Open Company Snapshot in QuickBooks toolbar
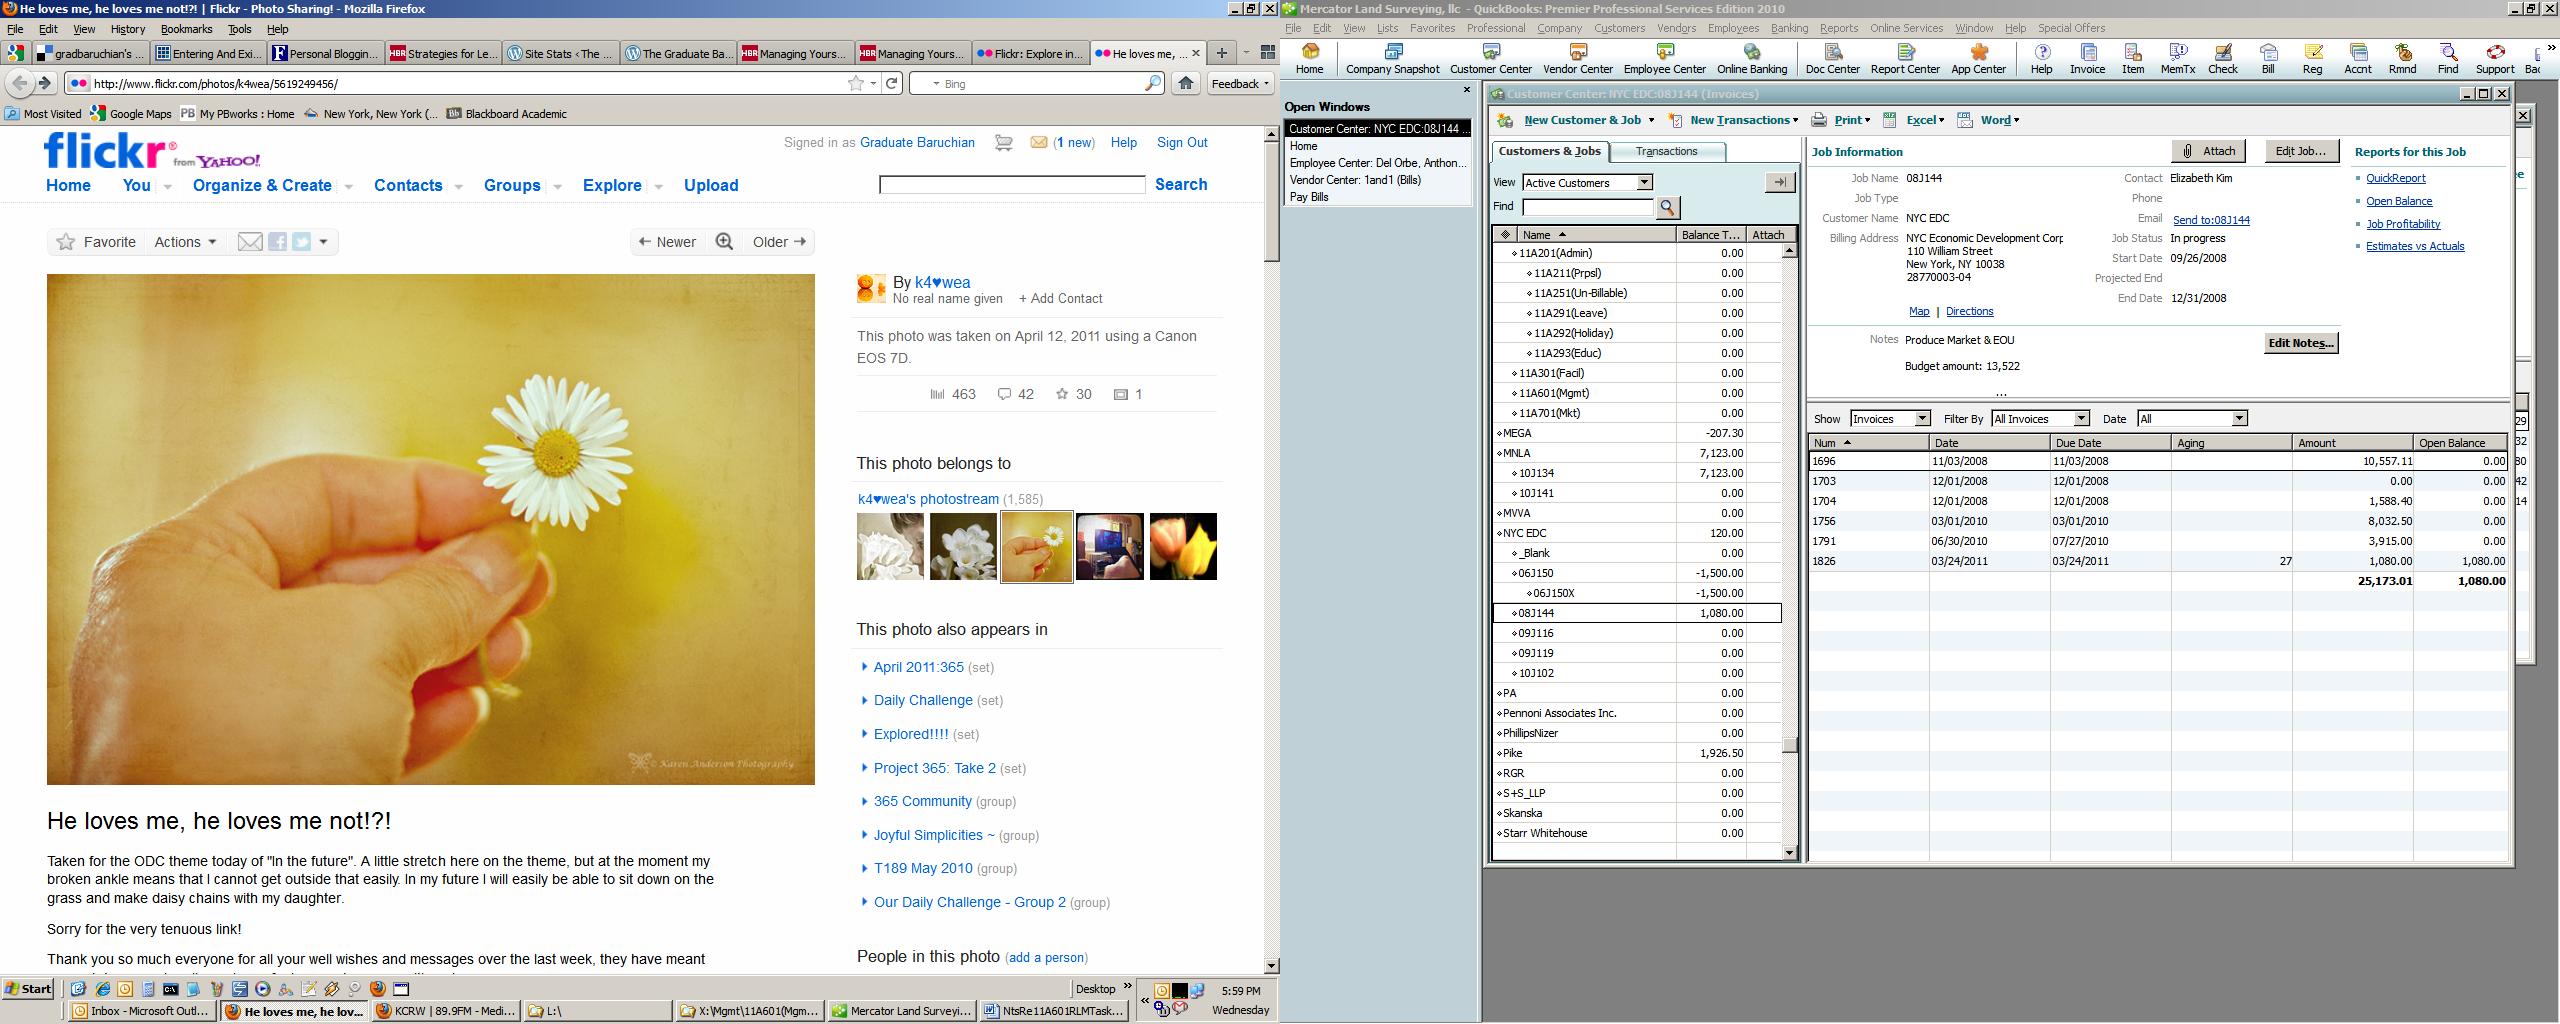Viewport: 2560px width, 1024px height. (x=1392, y=59)
